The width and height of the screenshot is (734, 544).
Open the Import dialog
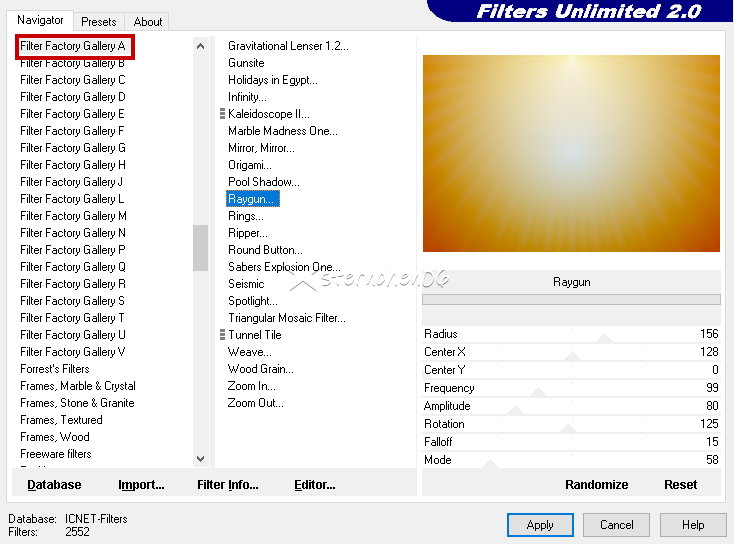coord(141,485)
